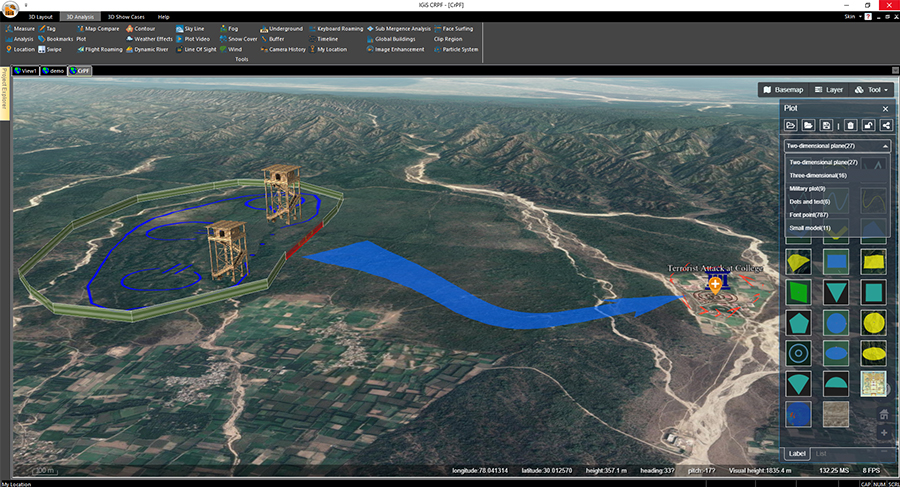Click the Measure tool in ribbon

[24, 29]
